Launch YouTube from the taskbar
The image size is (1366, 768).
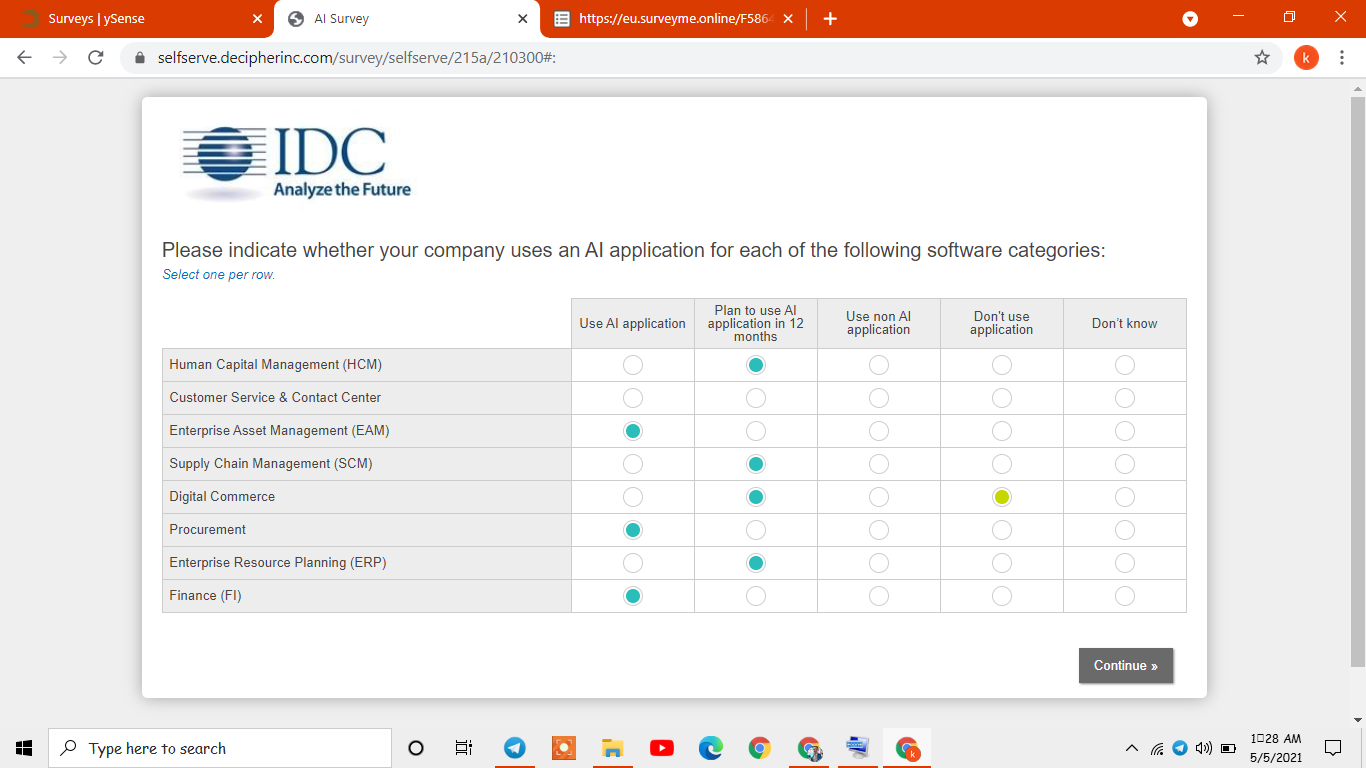pos(662,748)
